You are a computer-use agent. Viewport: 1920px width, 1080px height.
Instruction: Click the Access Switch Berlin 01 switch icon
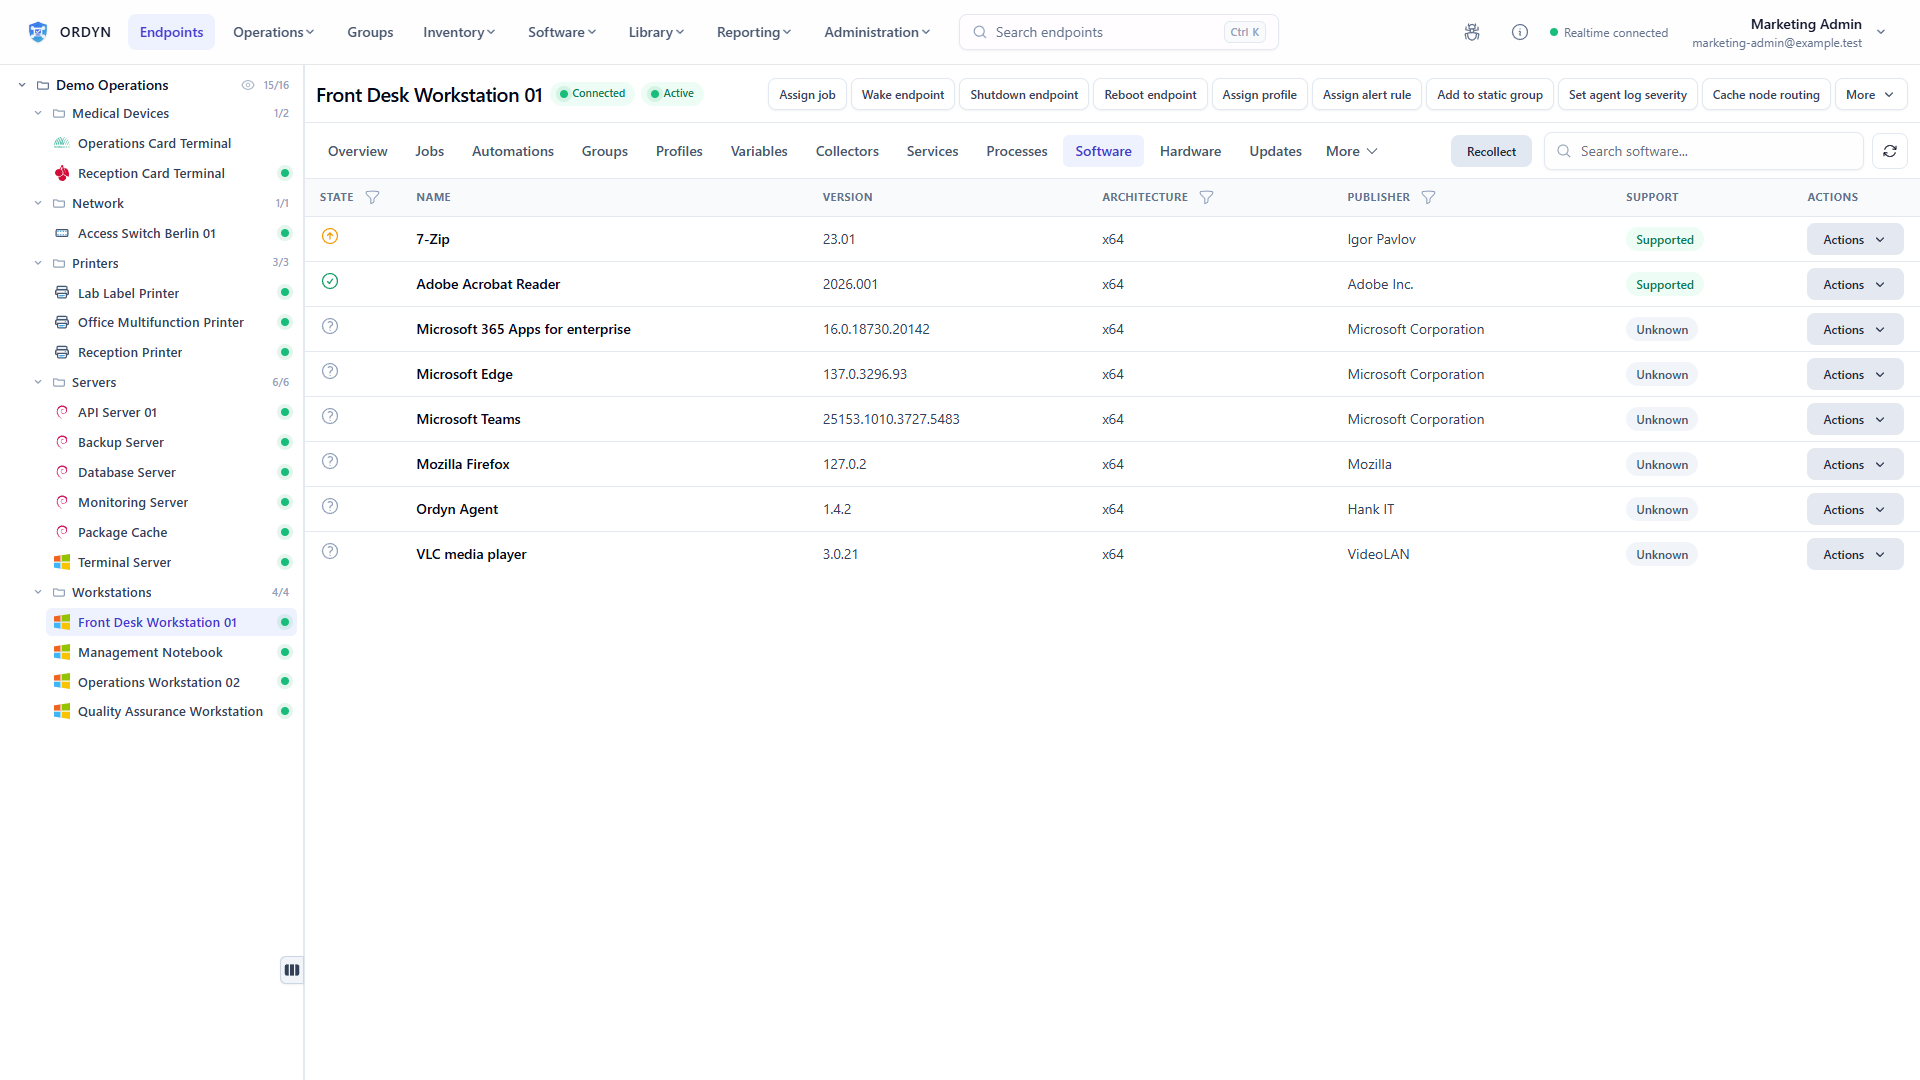[62, 233]
